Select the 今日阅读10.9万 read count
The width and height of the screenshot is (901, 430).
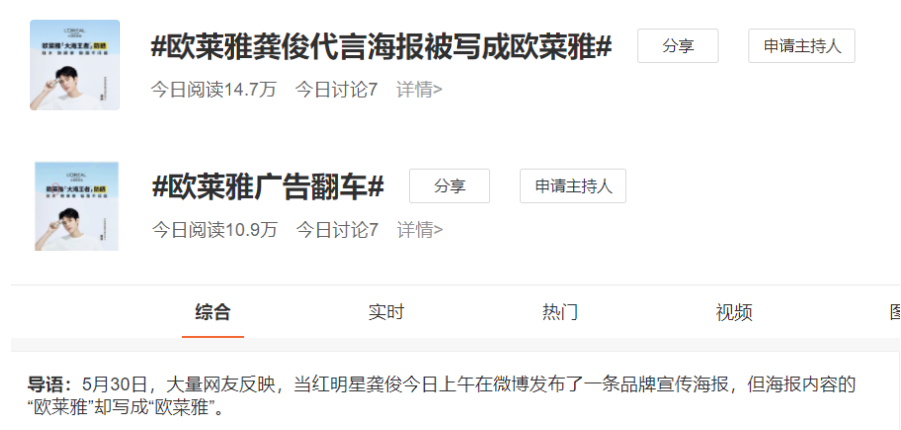(x=214, y=230)
